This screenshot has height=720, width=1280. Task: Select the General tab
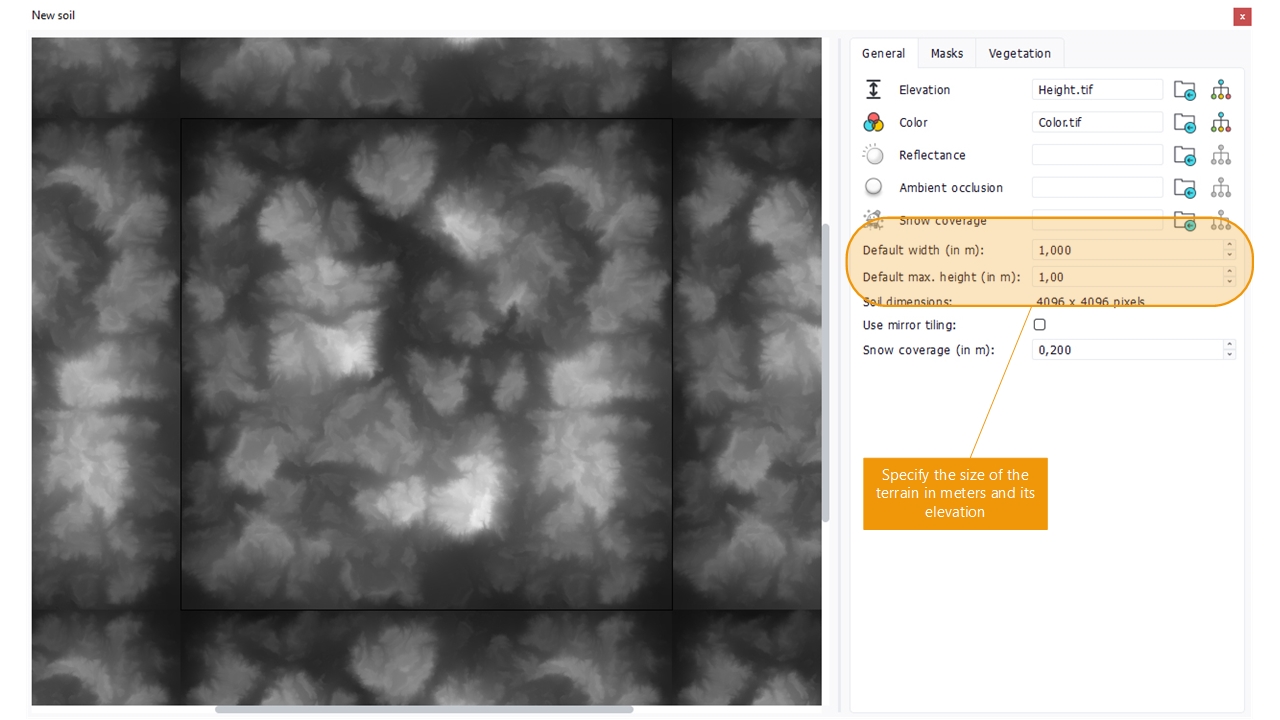tap(883, 54)
